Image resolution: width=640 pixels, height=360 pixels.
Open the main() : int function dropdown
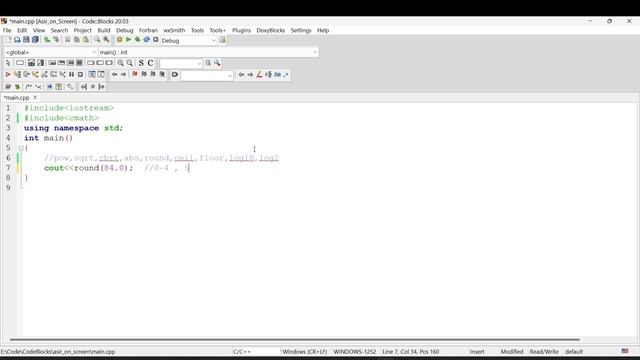208,52
